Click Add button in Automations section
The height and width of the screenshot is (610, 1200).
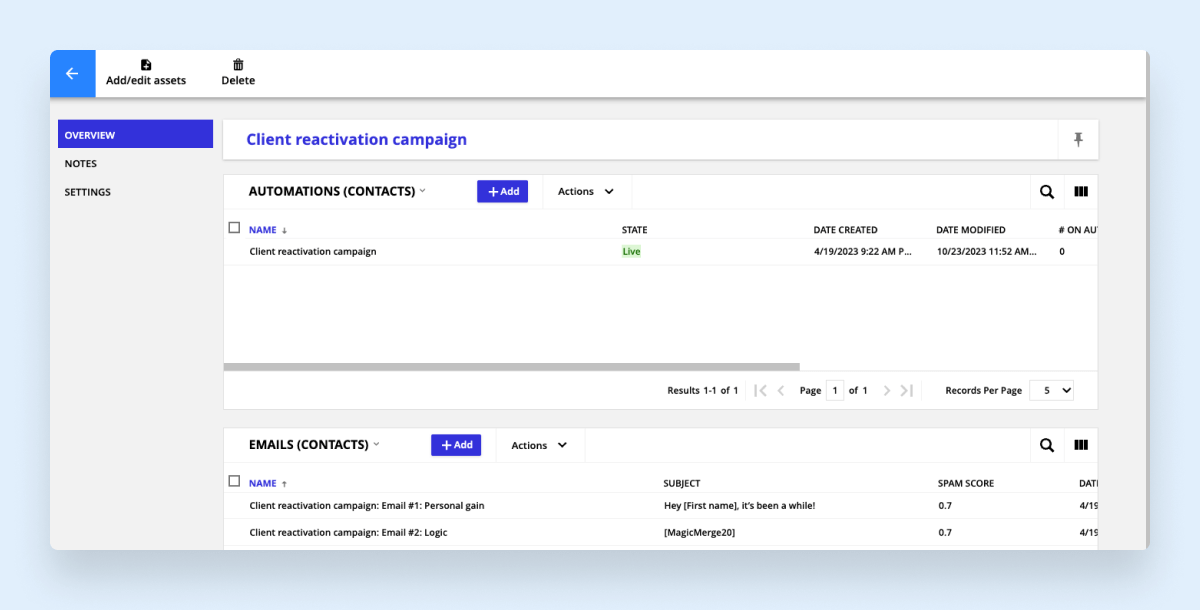(502, 192)
